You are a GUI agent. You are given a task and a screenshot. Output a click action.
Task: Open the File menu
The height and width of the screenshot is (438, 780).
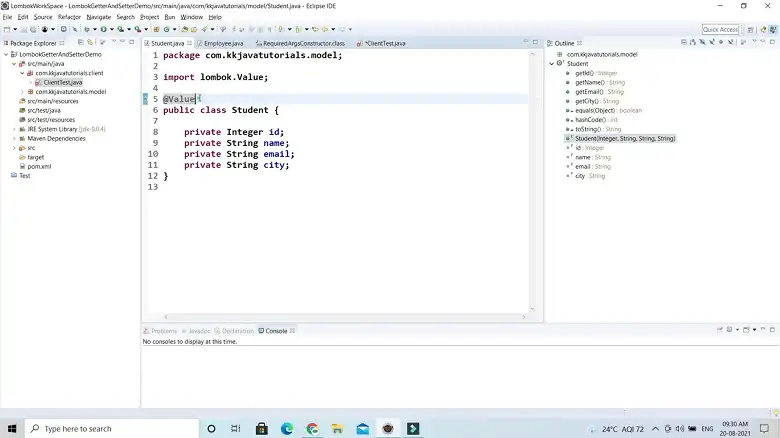tap(7, 17)
